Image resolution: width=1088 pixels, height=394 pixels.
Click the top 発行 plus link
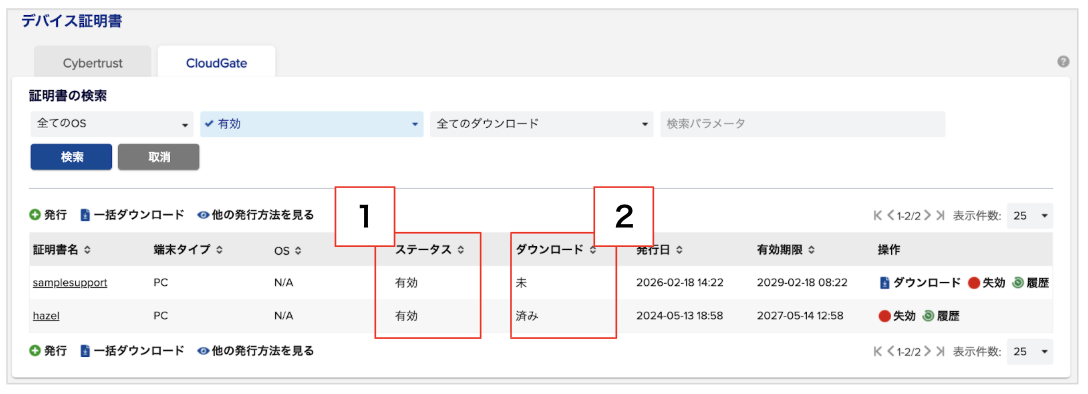coord(49,215)
